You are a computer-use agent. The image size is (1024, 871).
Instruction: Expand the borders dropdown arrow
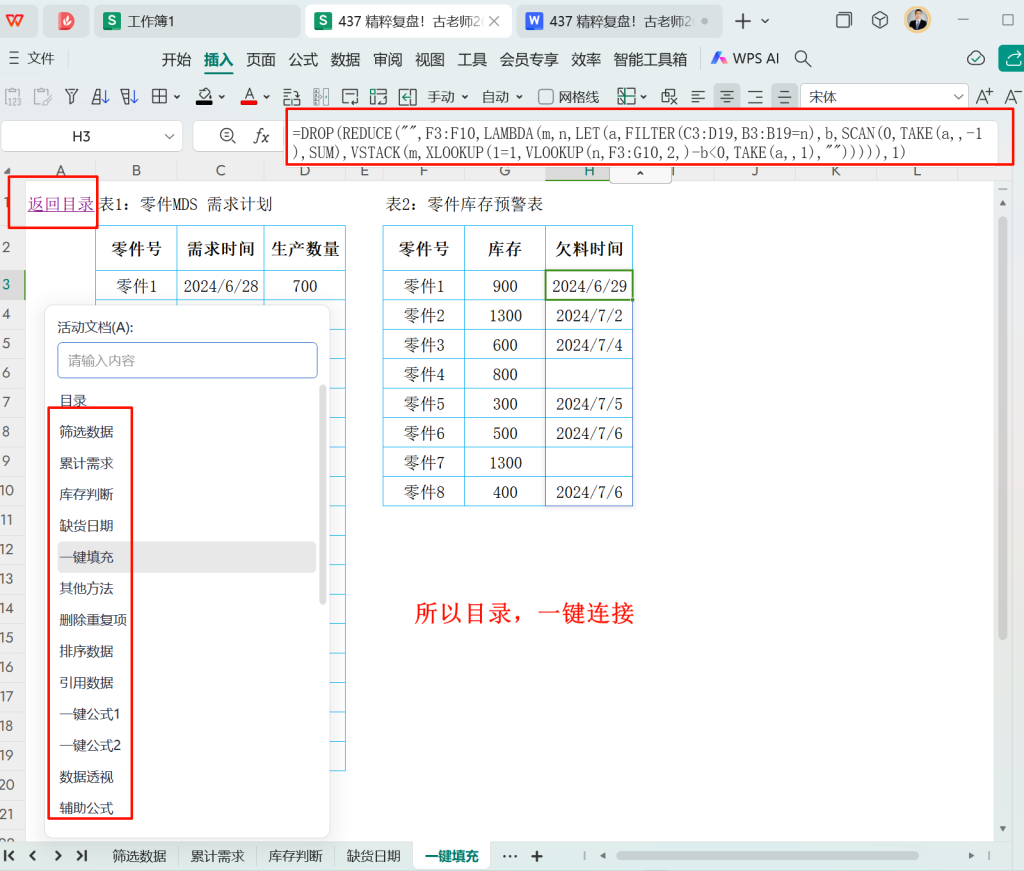coord(177,97)
